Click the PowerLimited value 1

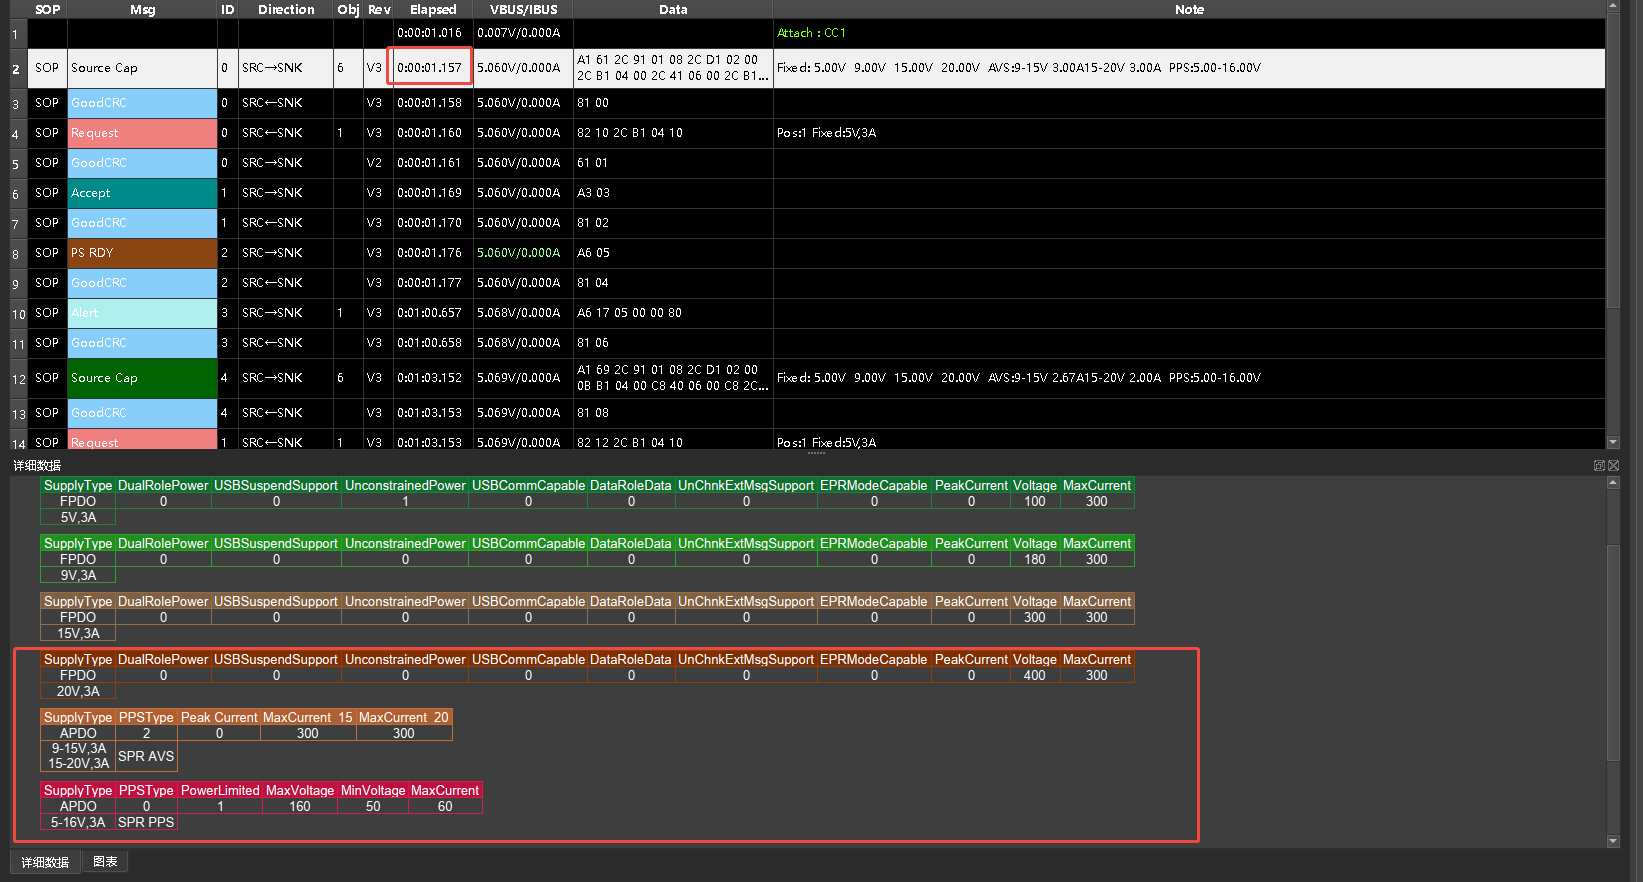click(220, 806)
